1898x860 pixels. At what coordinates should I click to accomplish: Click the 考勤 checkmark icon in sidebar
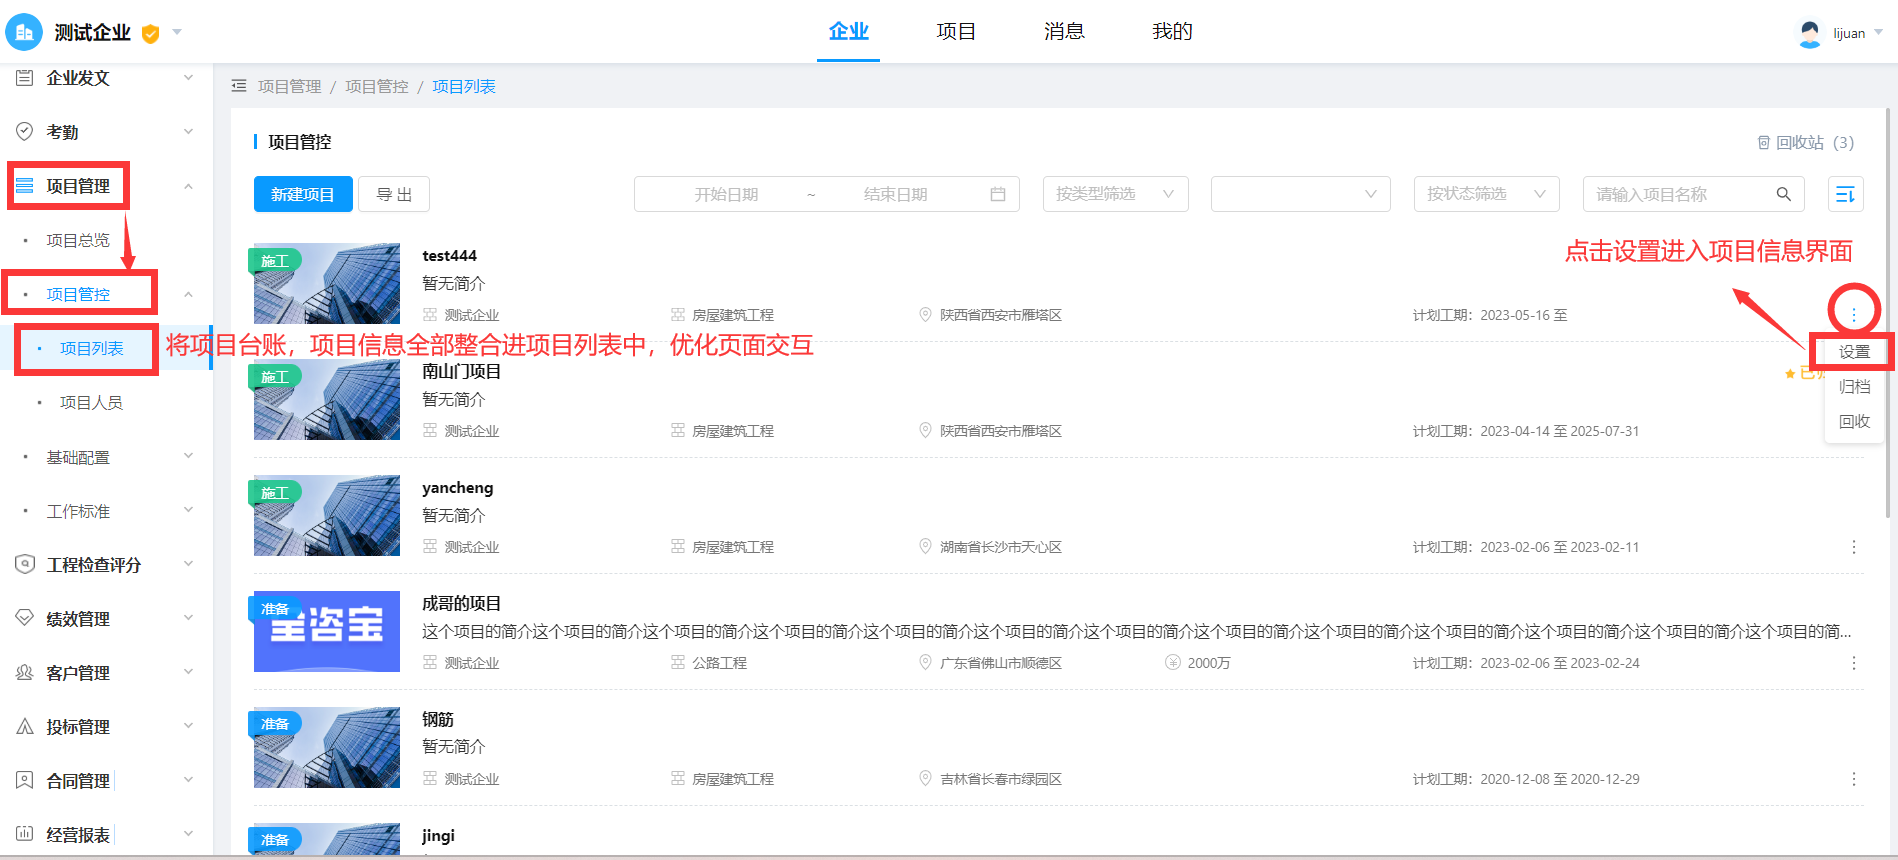pyautogui.click(x=25, y=132)
